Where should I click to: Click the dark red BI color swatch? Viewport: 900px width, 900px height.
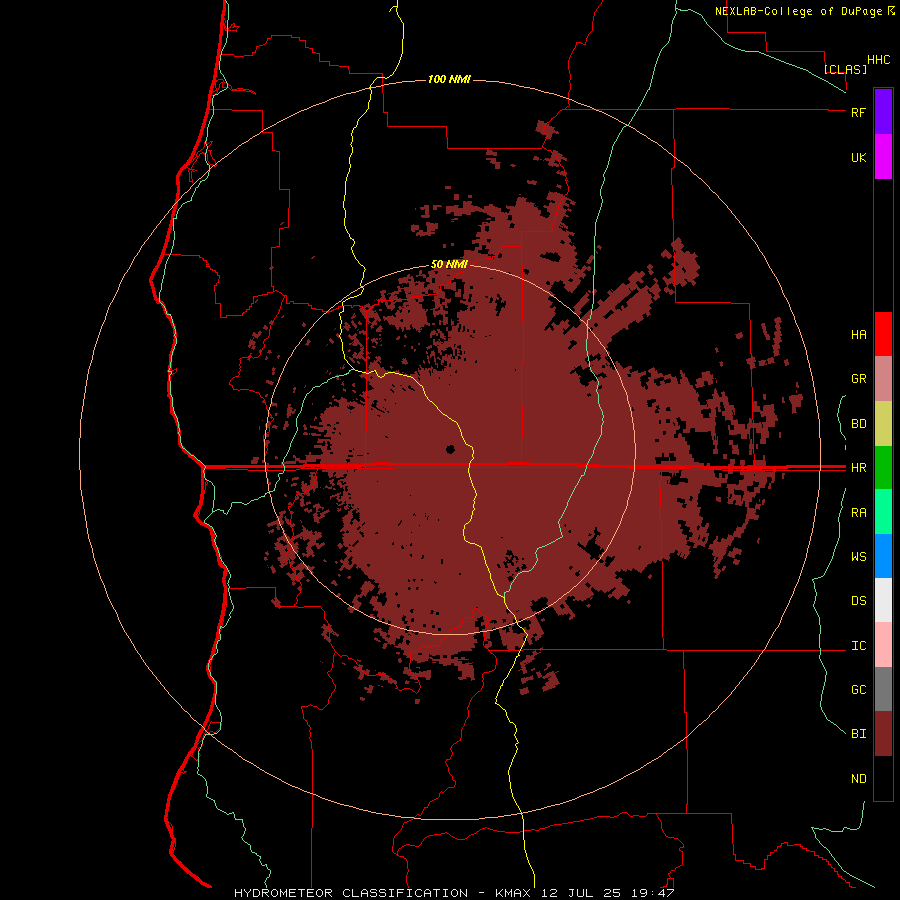(x=883, y=734)
